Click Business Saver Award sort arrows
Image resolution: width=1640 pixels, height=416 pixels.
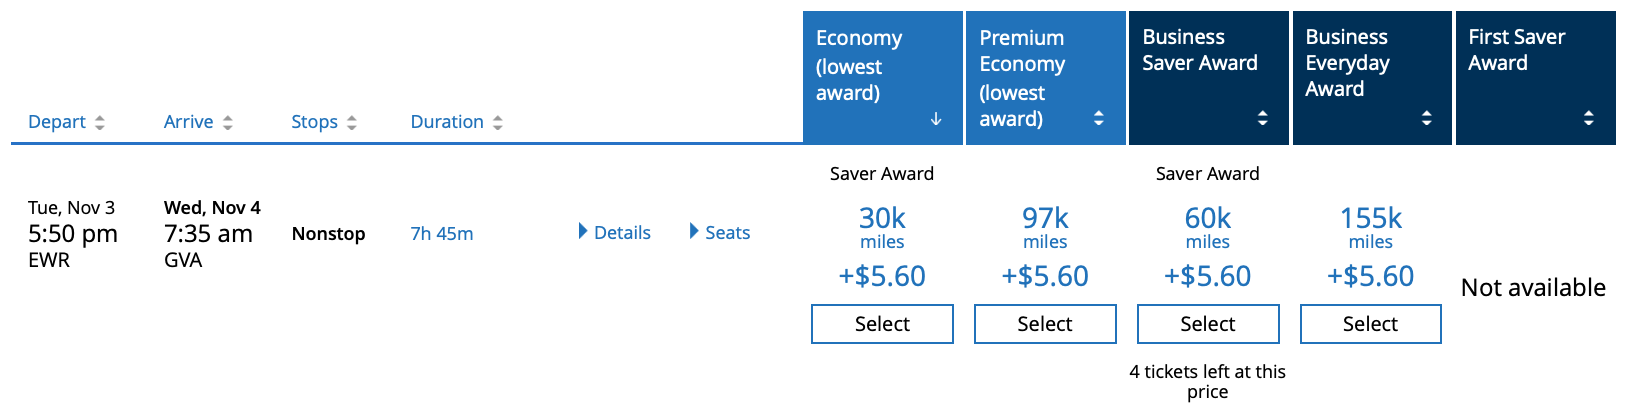[1262, 118]
